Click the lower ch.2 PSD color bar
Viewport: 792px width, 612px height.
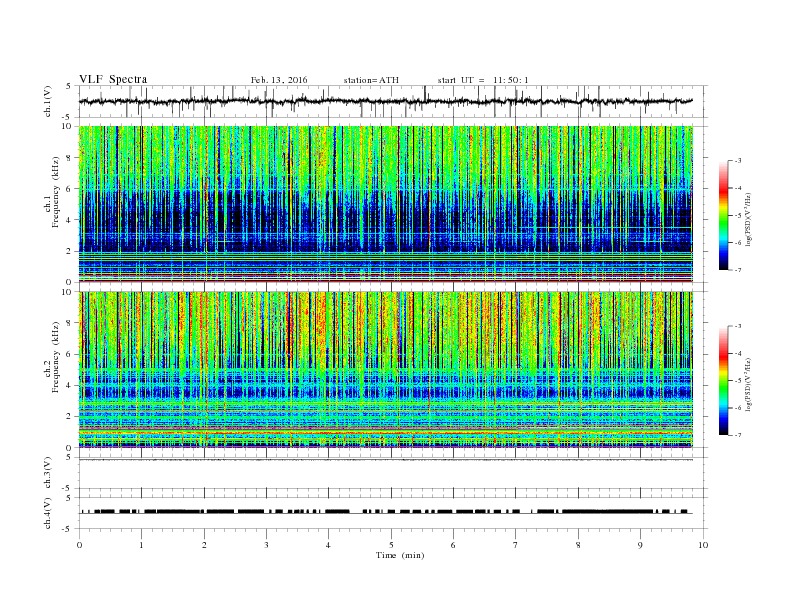click(x=723, y=380)
